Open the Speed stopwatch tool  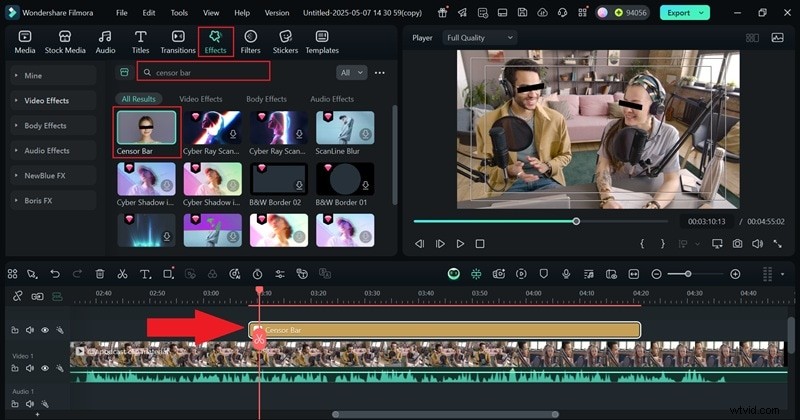point(257,274)
